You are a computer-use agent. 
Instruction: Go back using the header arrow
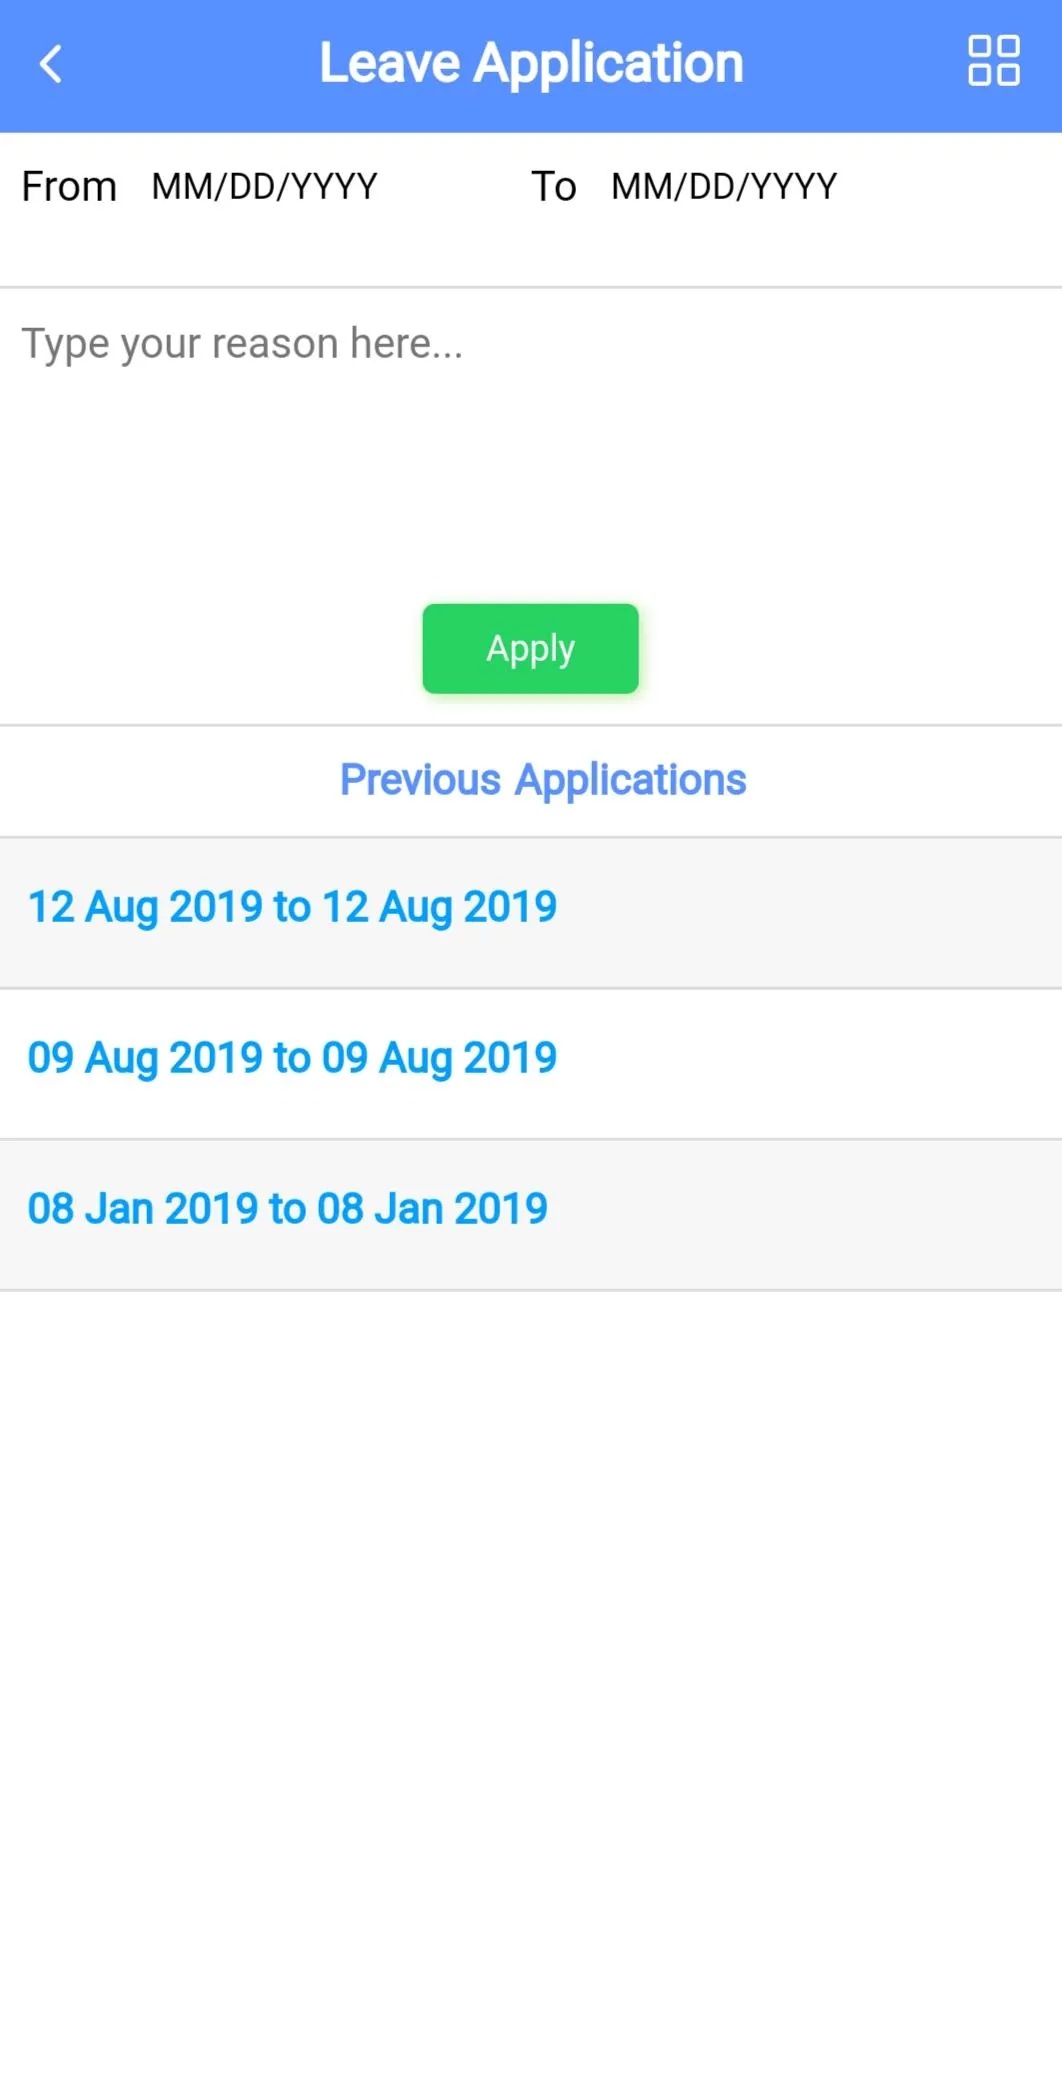(x=51, y=64)
